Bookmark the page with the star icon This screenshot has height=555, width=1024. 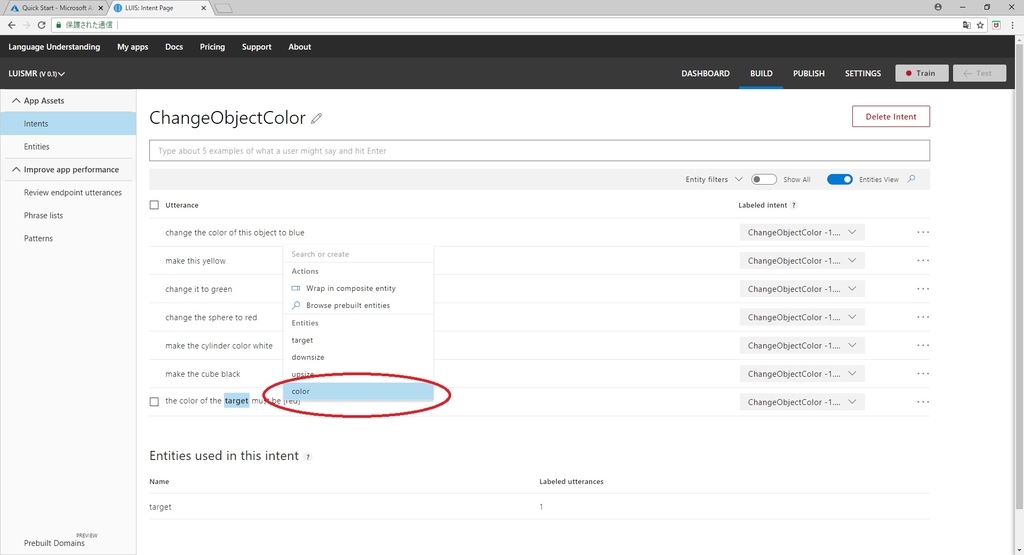[980, 25]
